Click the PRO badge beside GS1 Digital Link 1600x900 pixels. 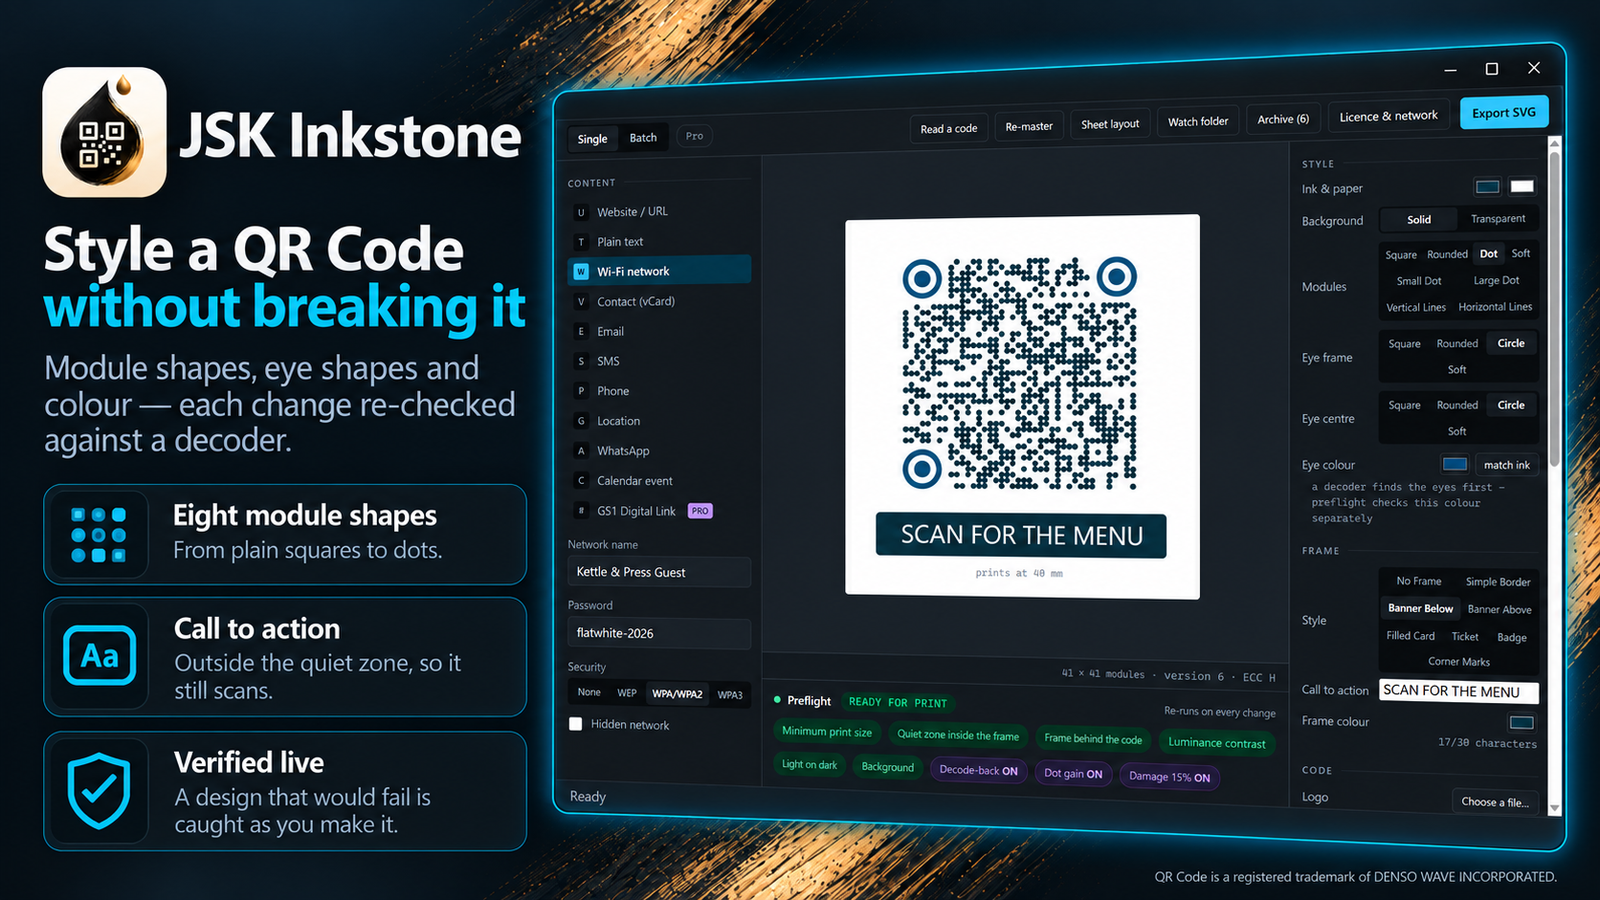pos(700,511)
